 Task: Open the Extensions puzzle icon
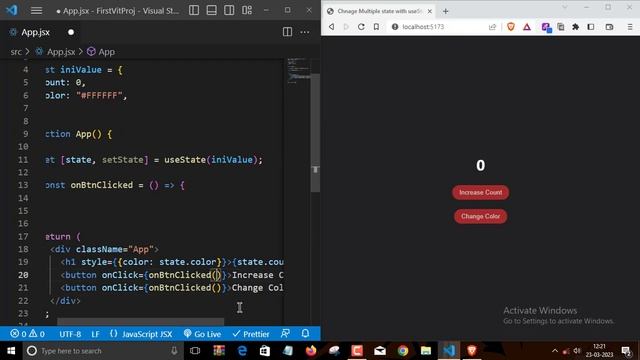[x=576, y=27]
